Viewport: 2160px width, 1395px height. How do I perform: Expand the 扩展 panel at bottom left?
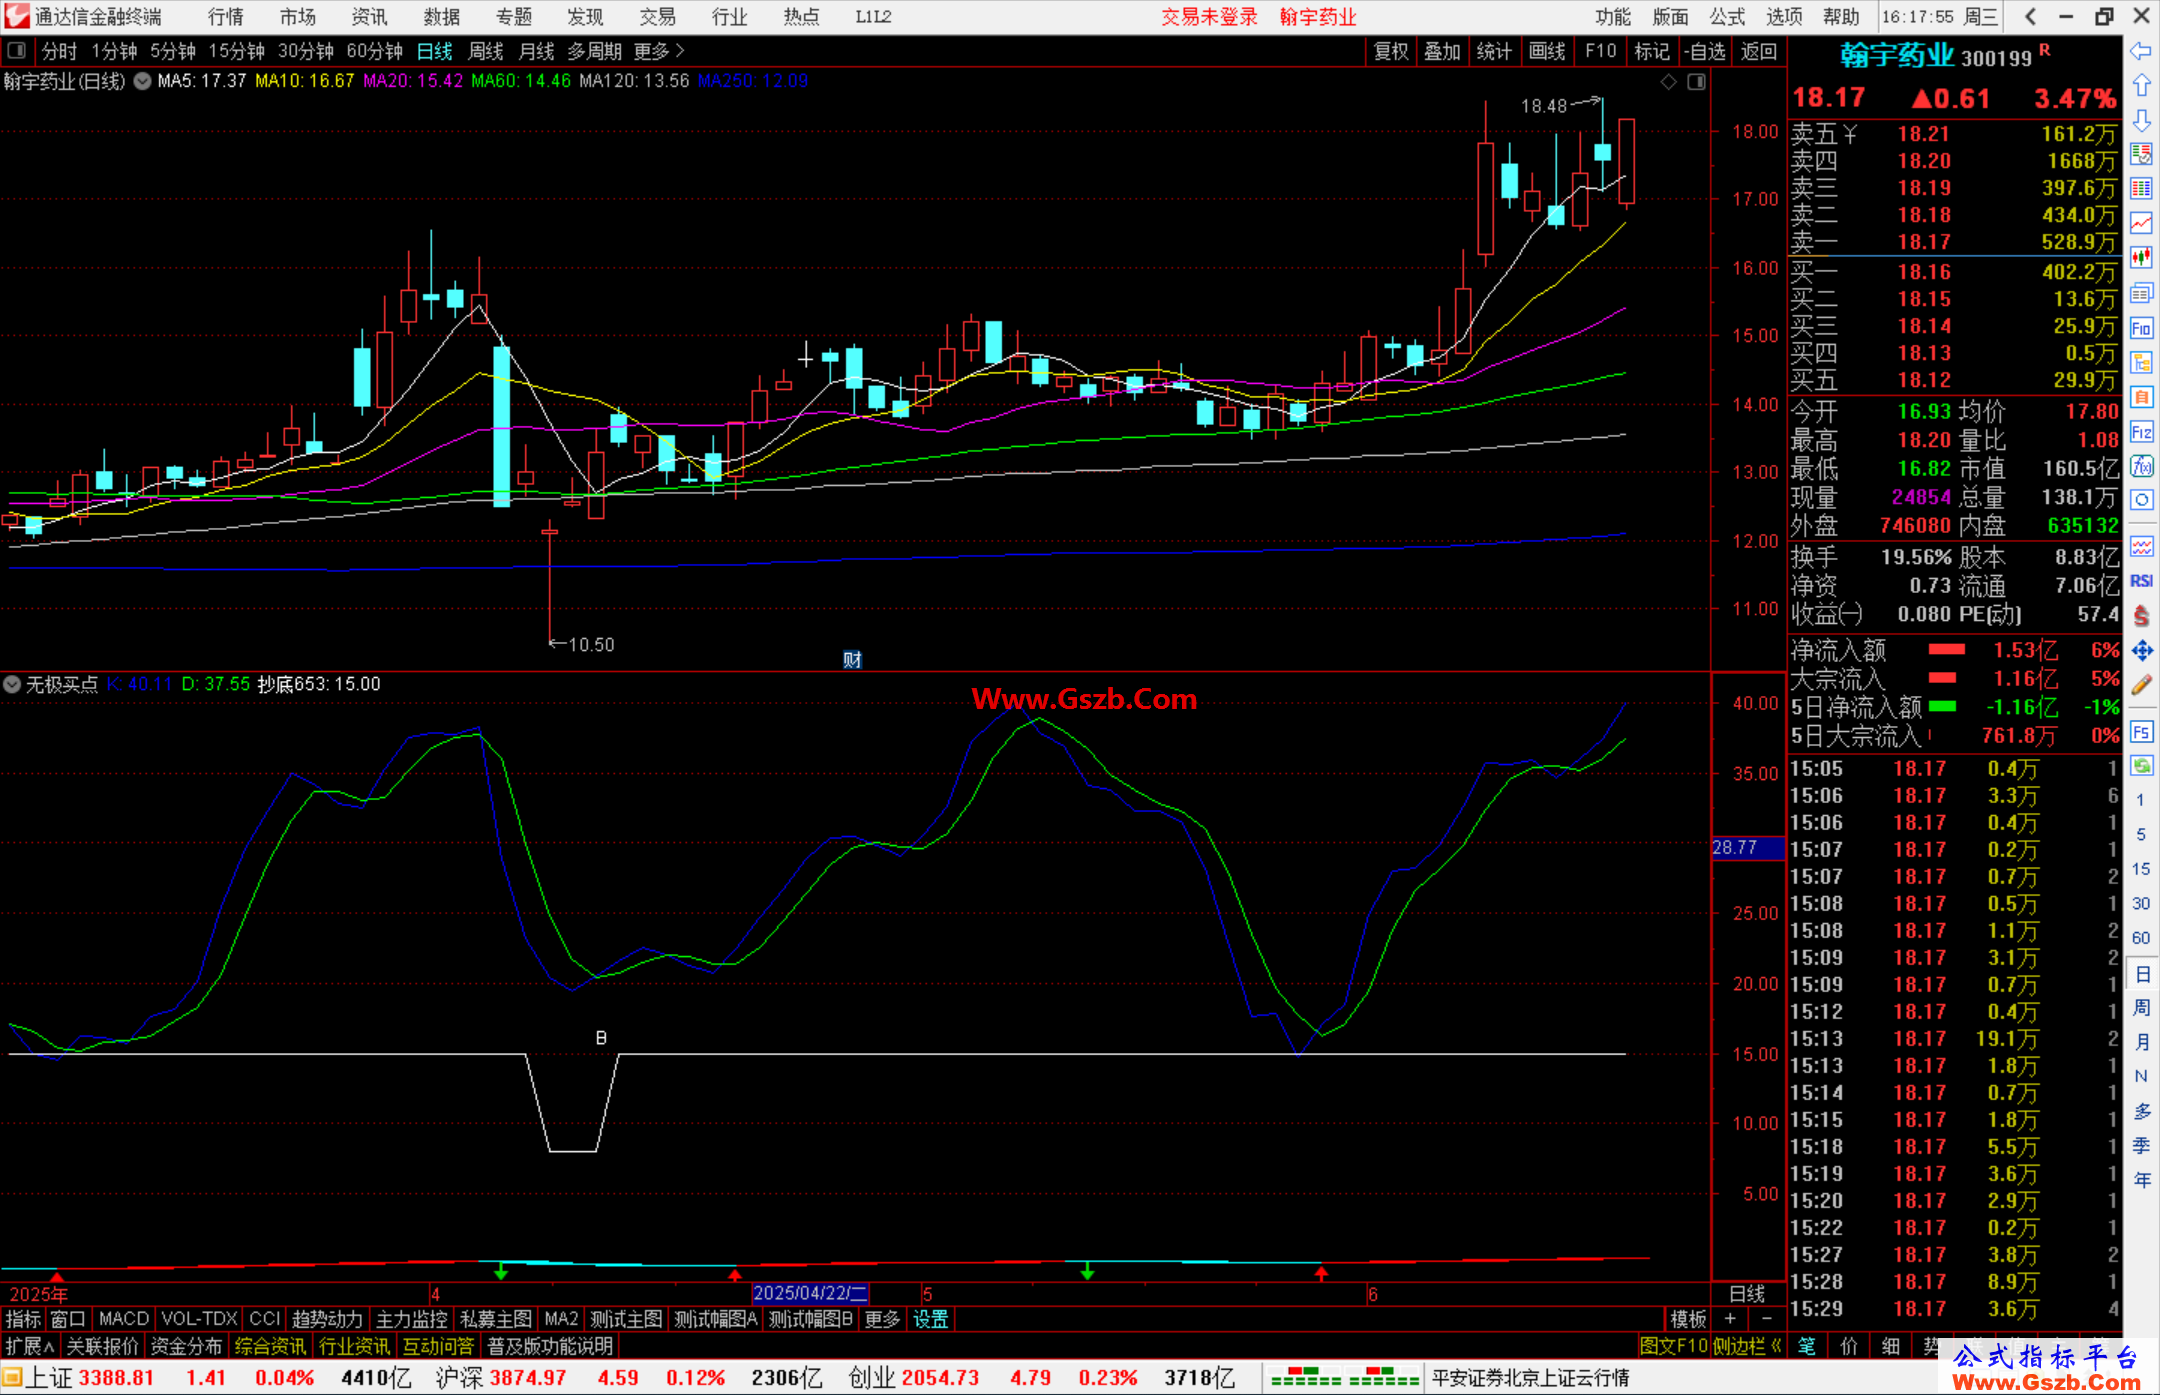(29, 1346)
